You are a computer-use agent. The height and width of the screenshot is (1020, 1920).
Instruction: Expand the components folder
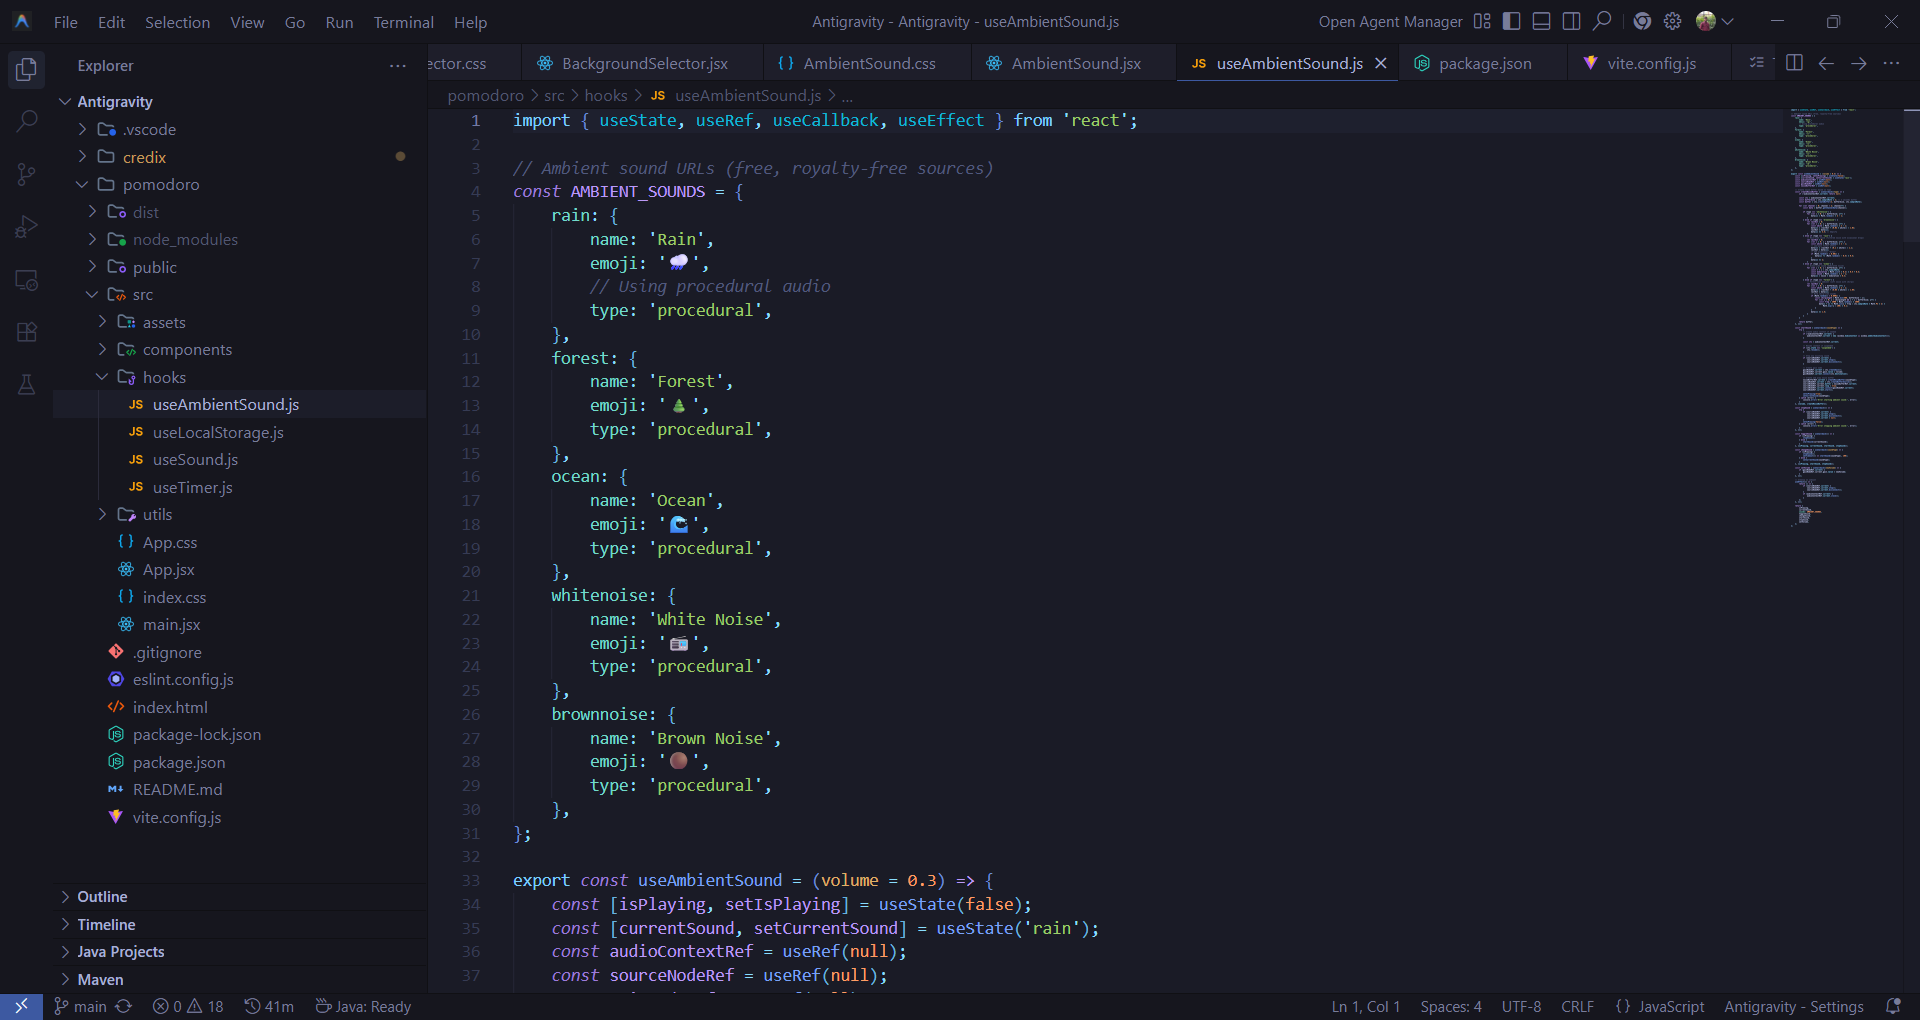pyautogui.click(x=187, y=350)
